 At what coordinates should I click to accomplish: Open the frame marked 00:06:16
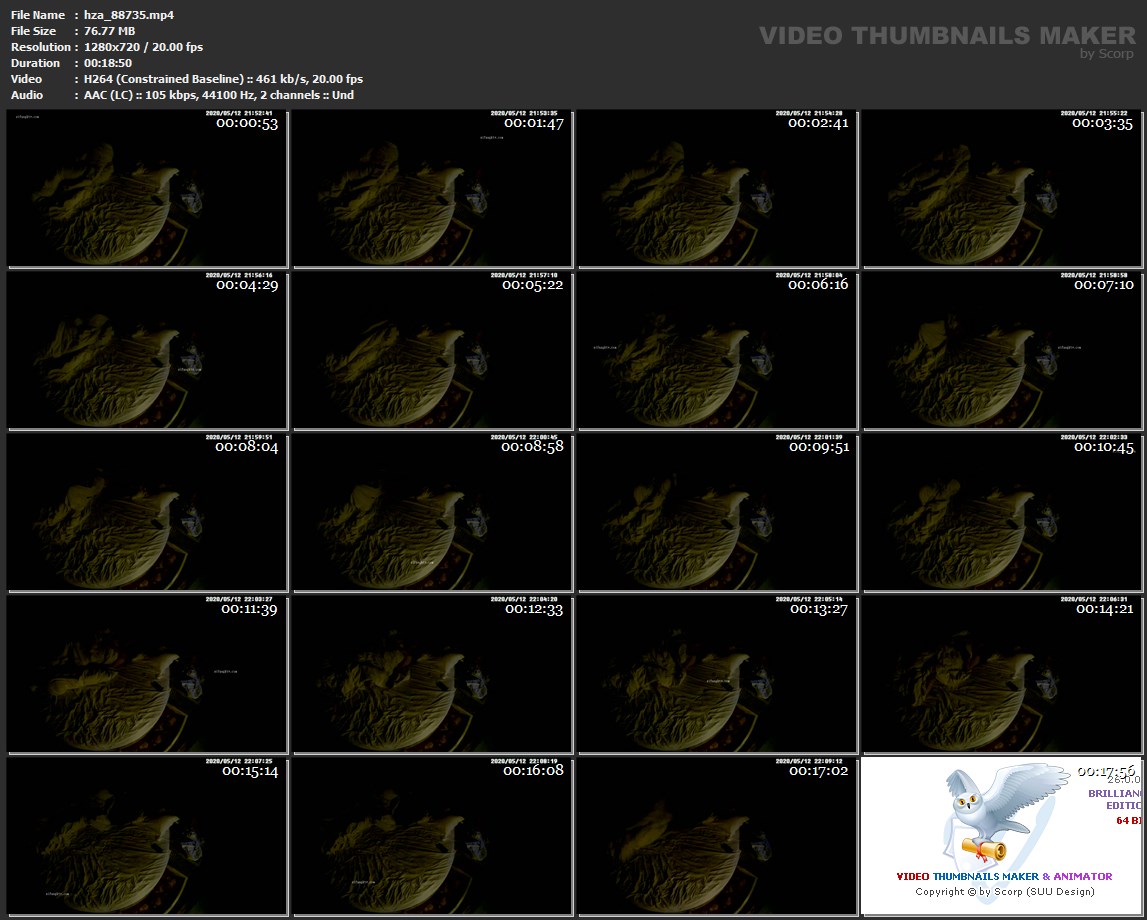click(x=718, y=351)
